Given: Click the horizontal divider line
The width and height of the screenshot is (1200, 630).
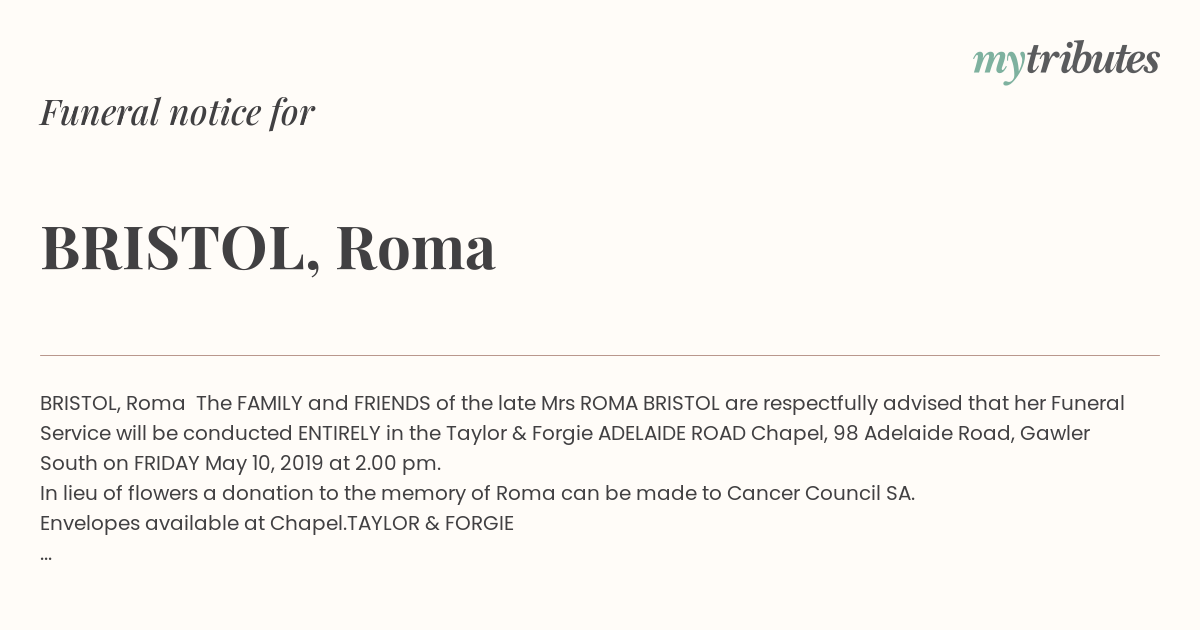Looking at the screenshot, I should tap(600, 355).
